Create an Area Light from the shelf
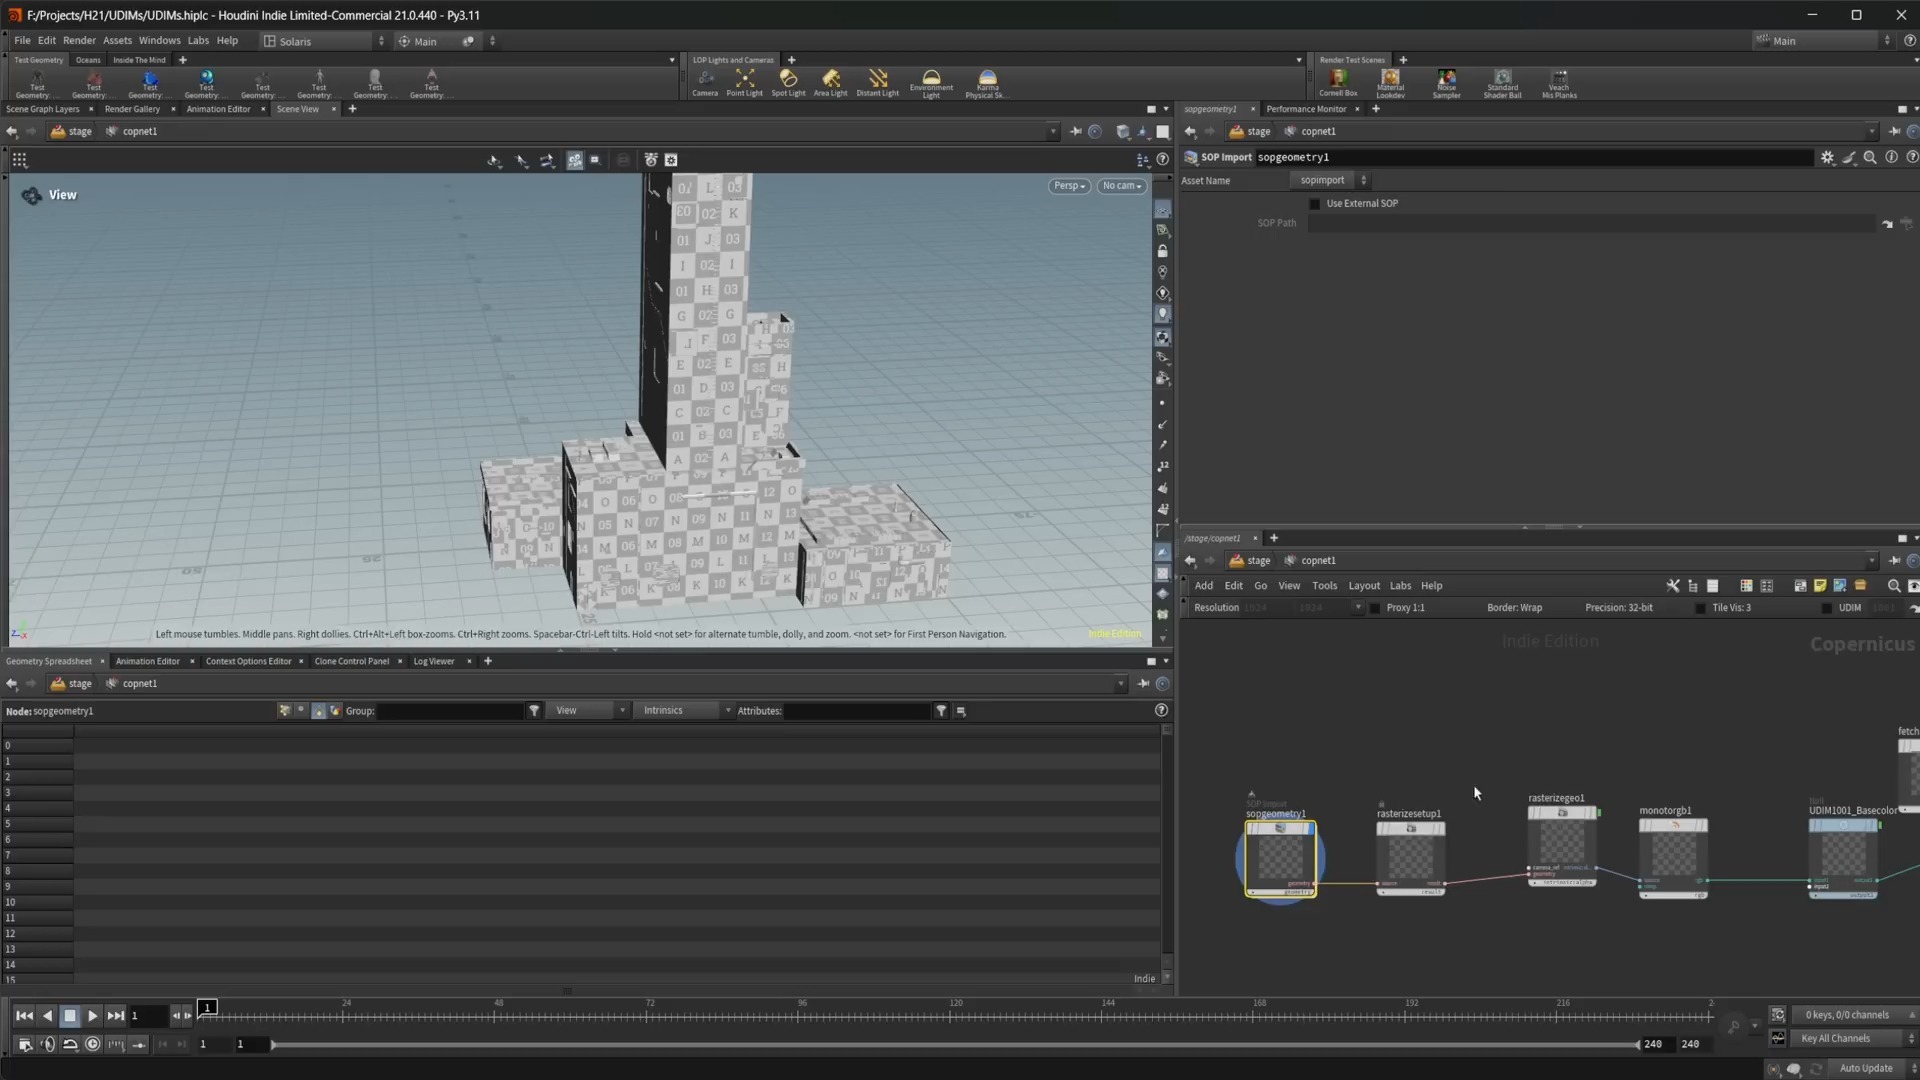The image size is (1920, 1080). click(830, 83)
